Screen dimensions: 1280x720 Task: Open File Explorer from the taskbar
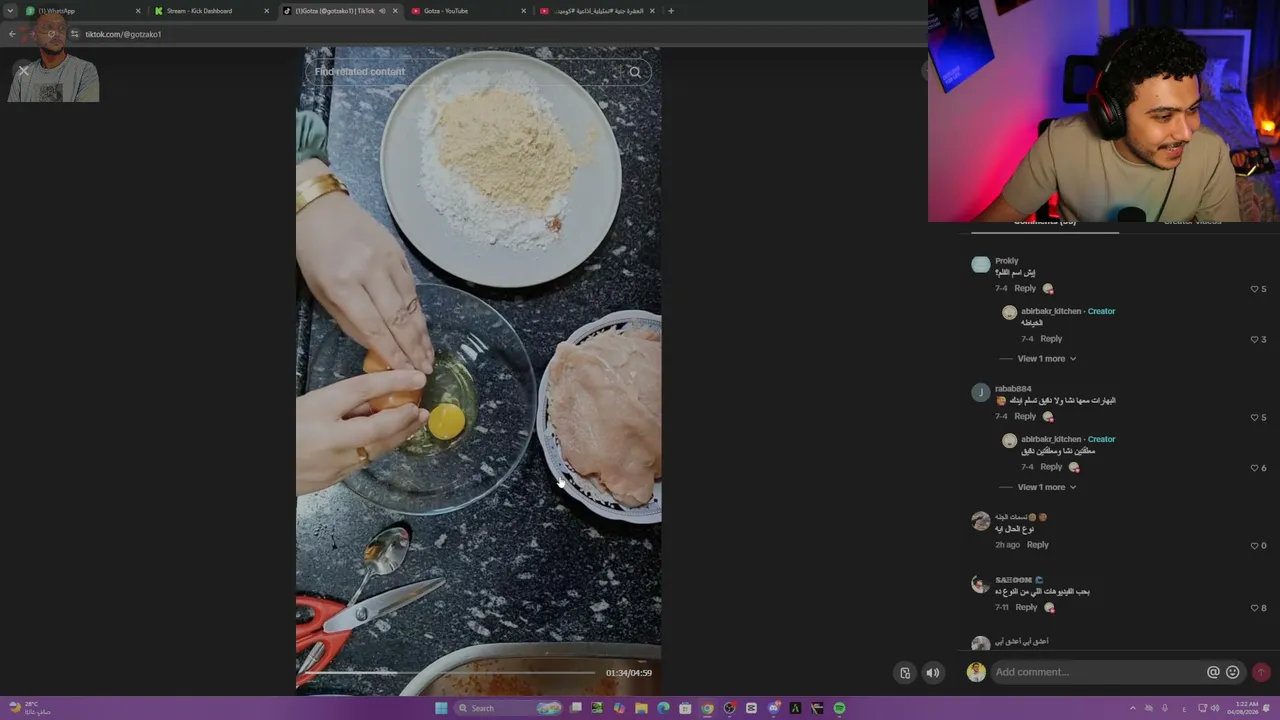tap(641, 708)
